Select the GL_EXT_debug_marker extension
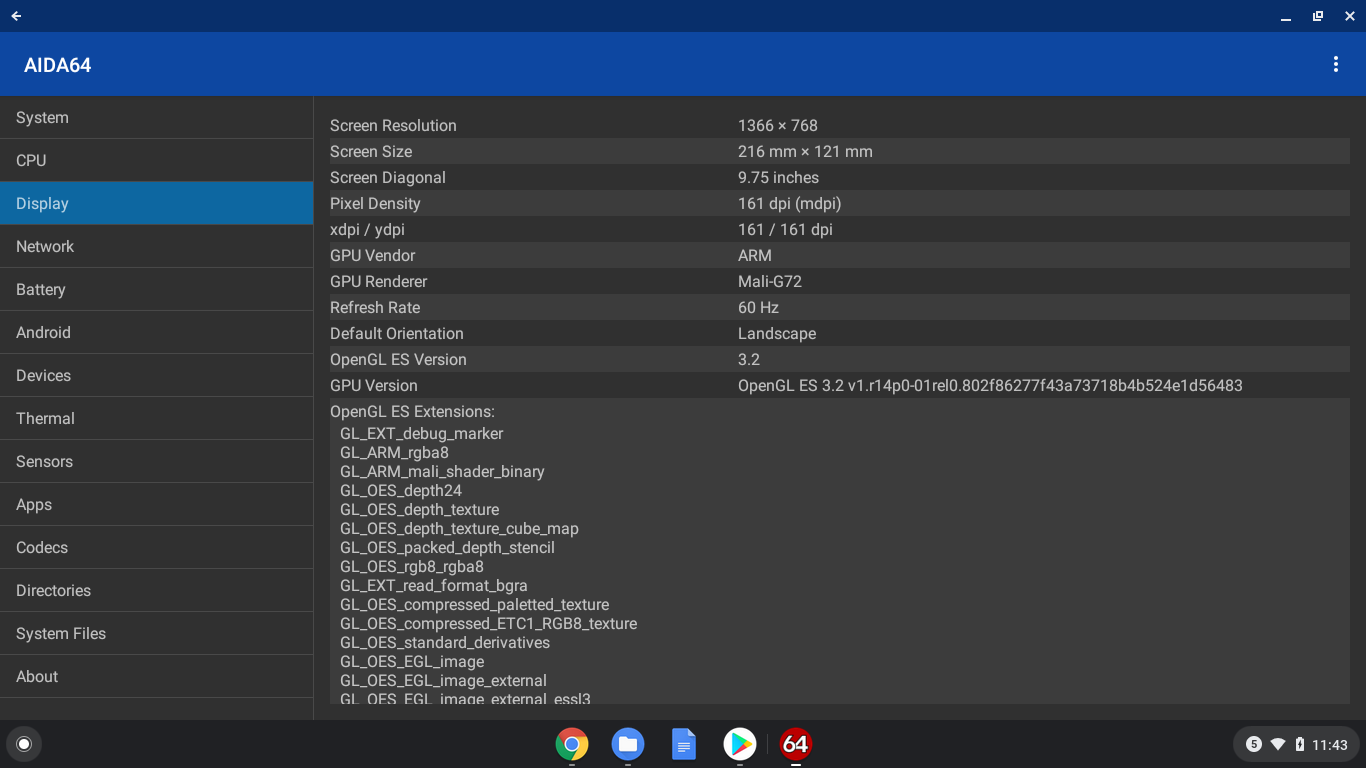The image size is (1366, 768). [x=421, y=433]
